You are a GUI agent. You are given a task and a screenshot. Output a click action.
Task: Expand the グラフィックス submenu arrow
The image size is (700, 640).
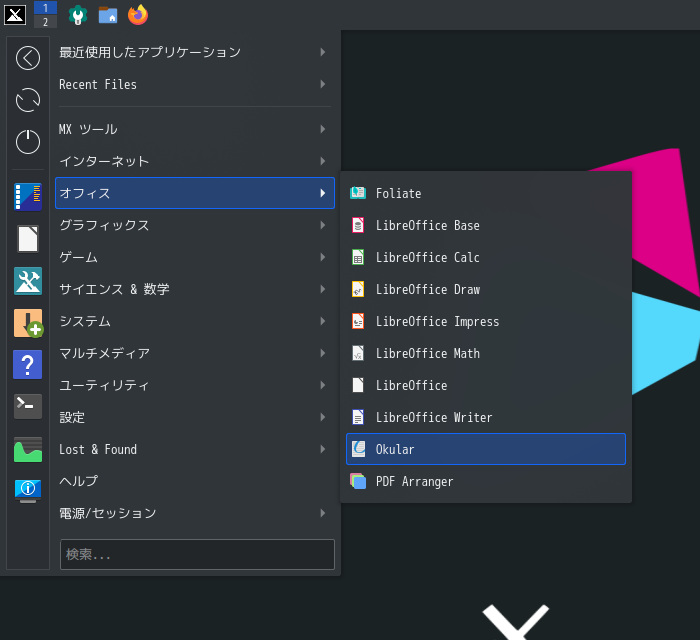322,225
